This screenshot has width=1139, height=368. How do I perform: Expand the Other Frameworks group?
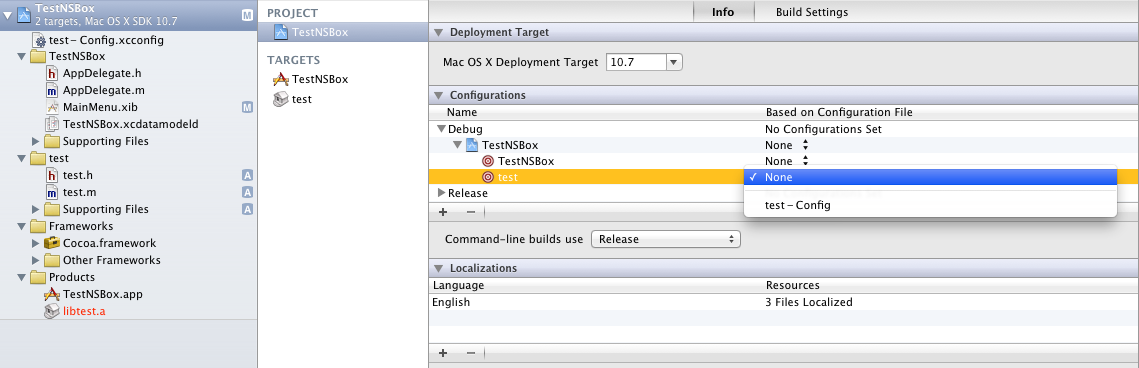pos(36,260)
